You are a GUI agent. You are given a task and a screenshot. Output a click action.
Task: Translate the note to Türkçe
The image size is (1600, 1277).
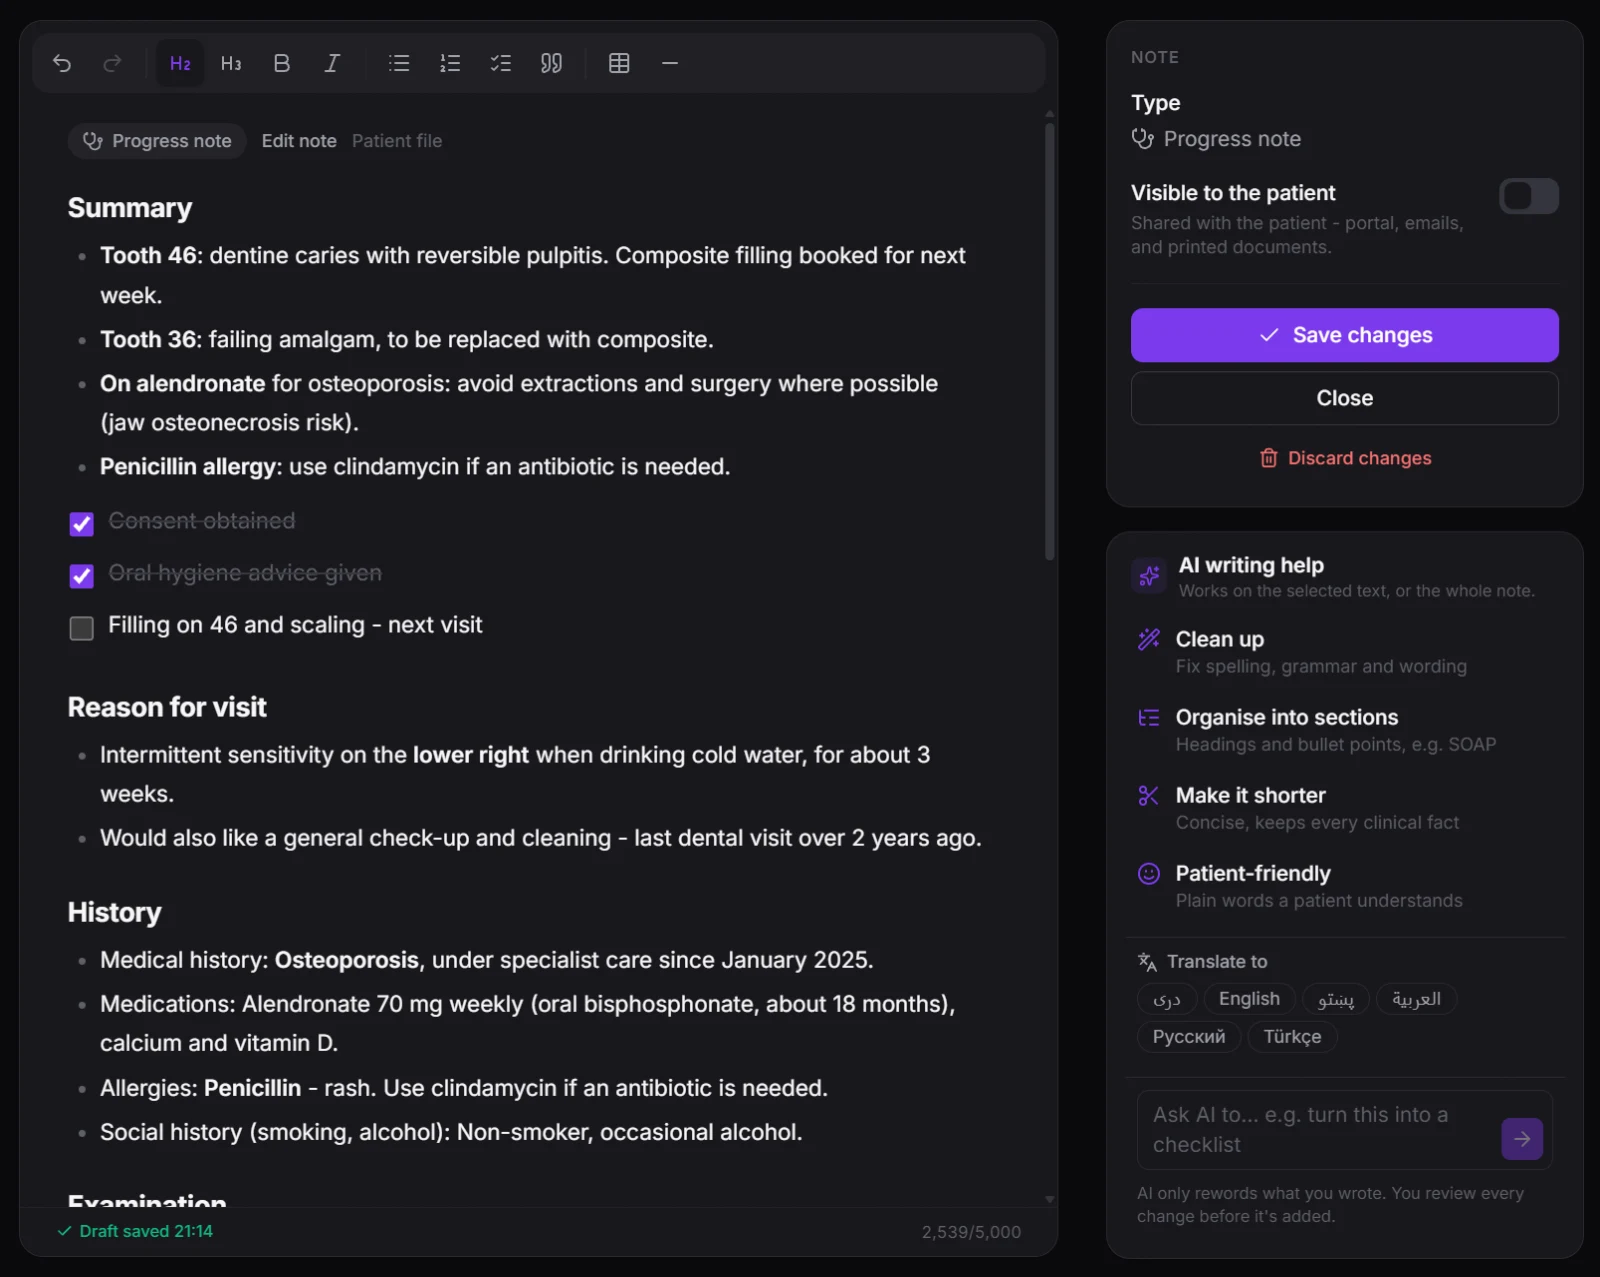coord(1292,1037)
